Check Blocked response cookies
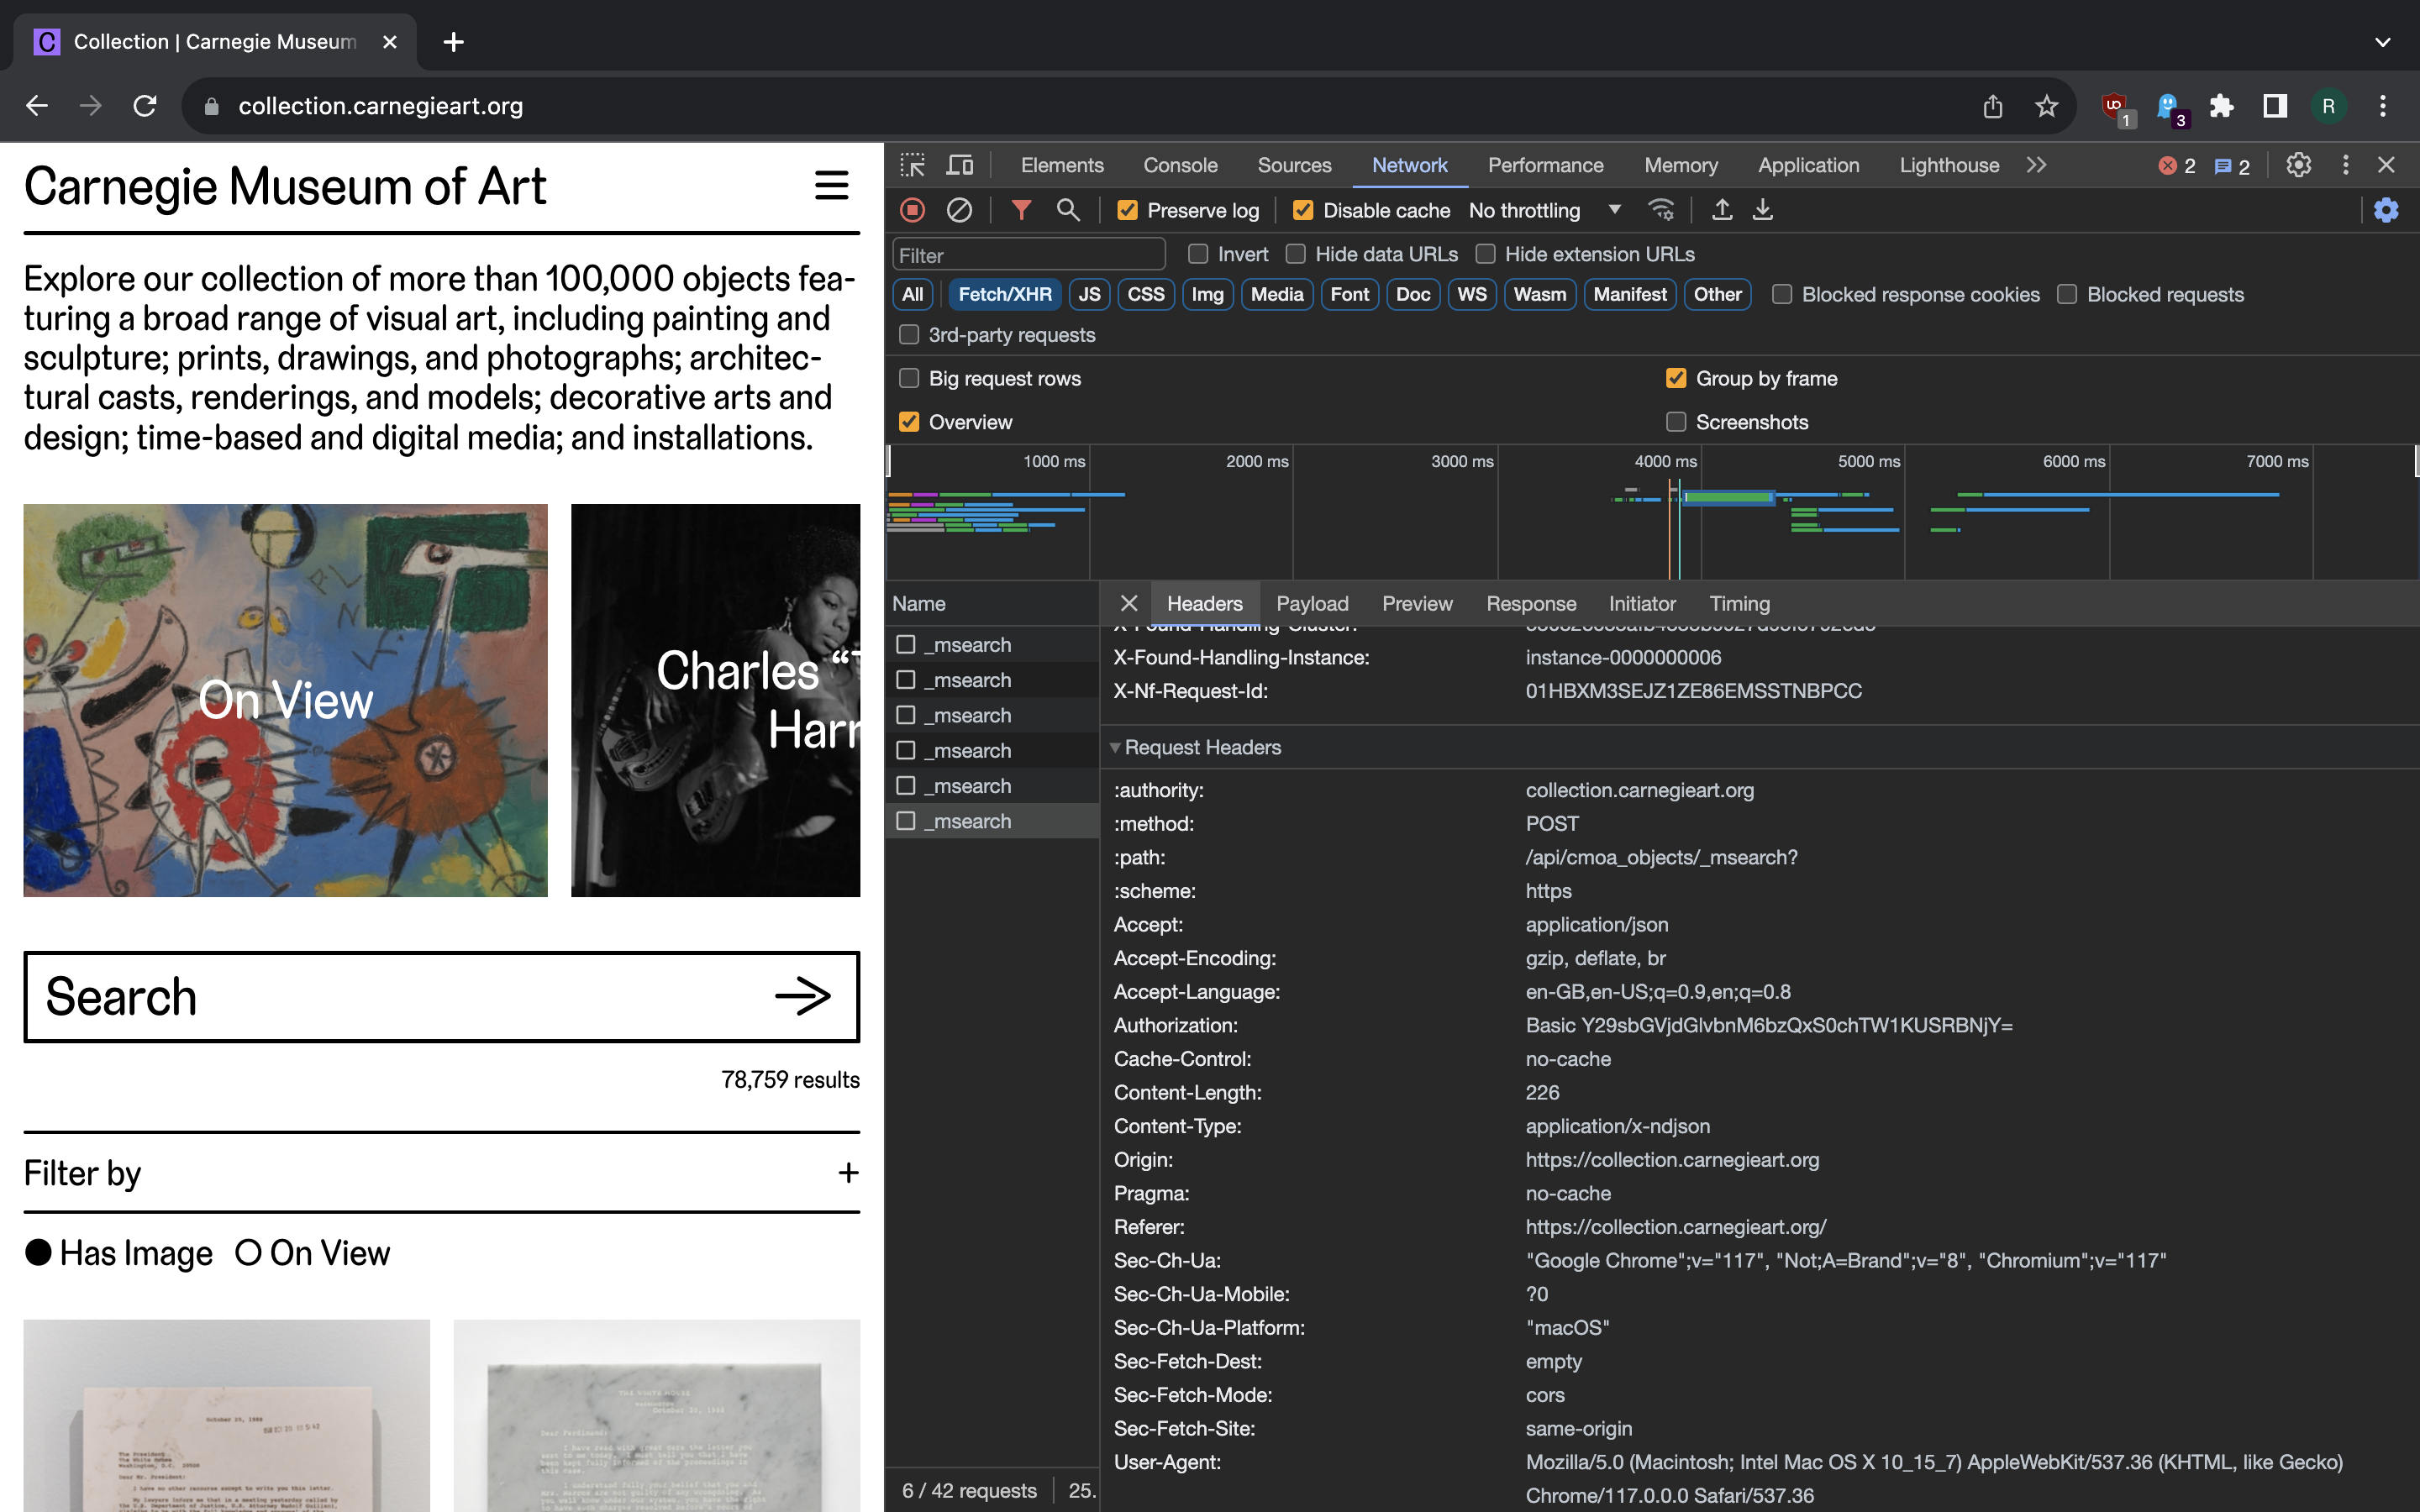The image size is (2420, 1512). (x=1781, y=294)
